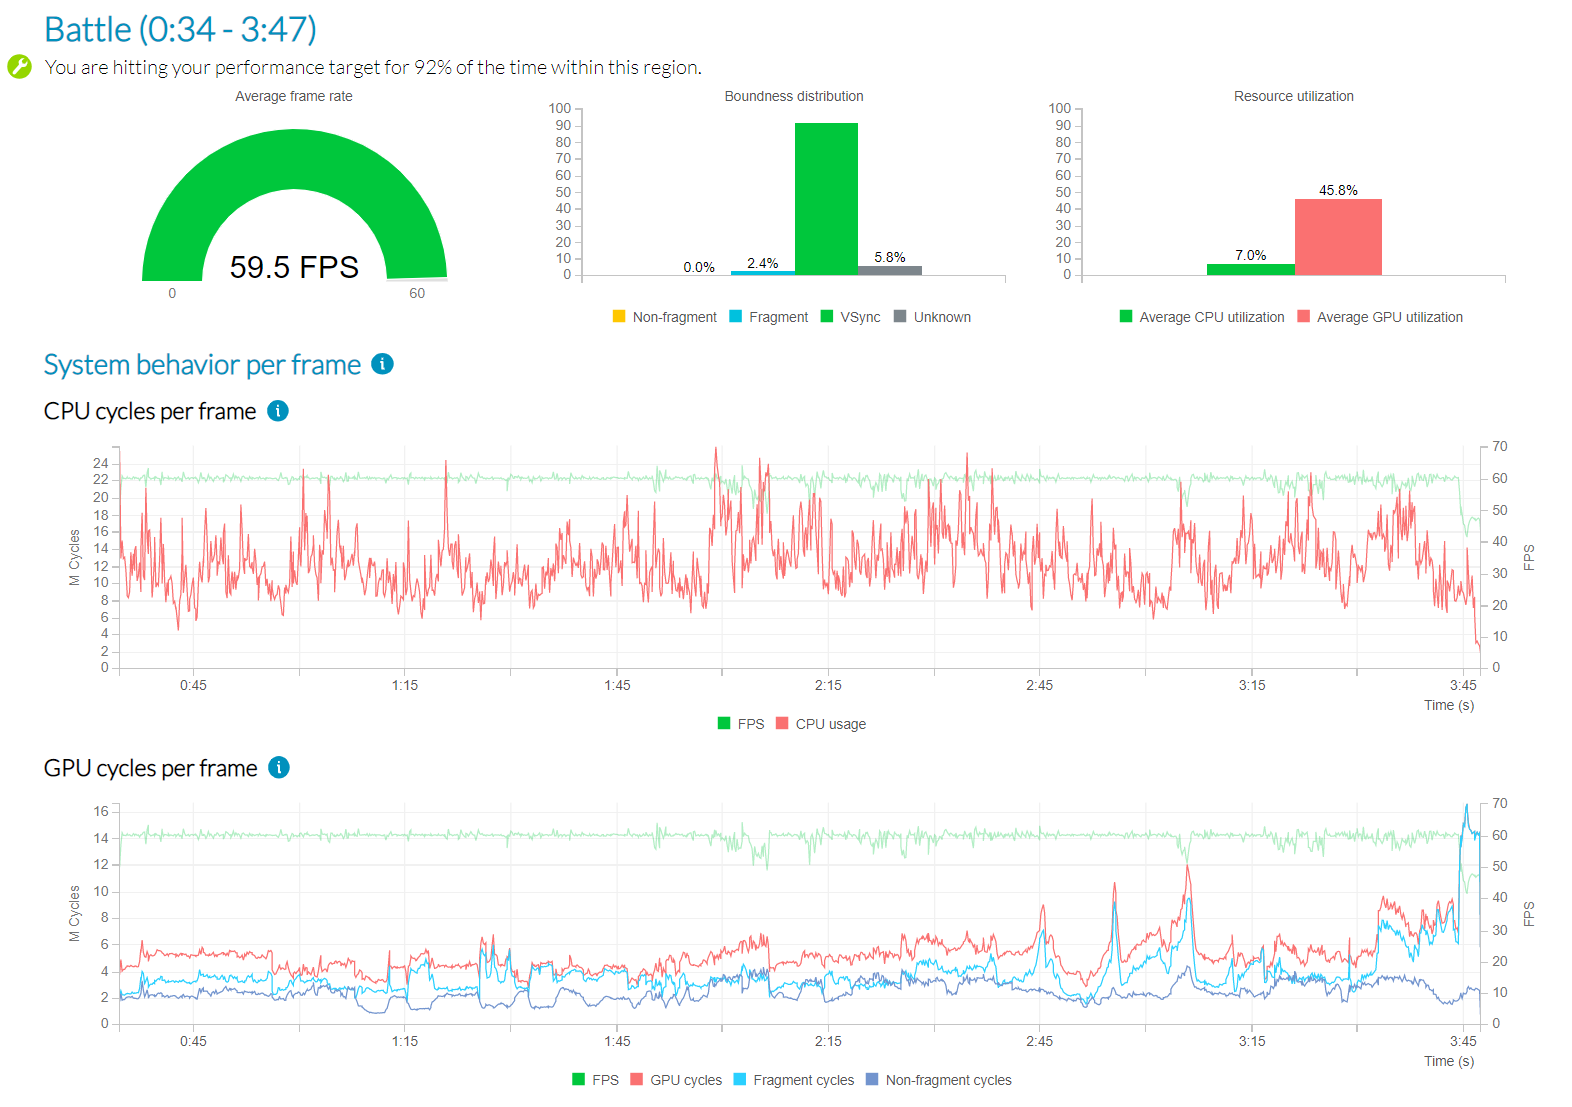
Task: Click the 1:15 time label on GPU chart
Action: pyautogui.click(x=405, y=1041)
